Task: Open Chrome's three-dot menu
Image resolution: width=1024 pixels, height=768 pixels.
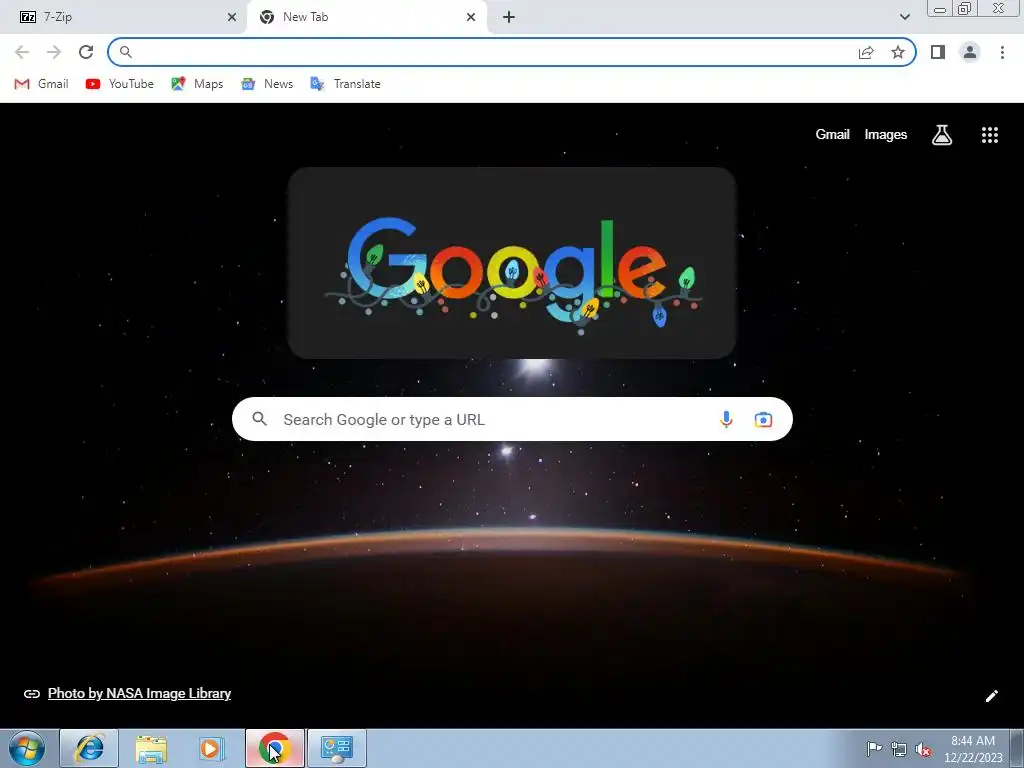Action: (x=1002, y=52)
